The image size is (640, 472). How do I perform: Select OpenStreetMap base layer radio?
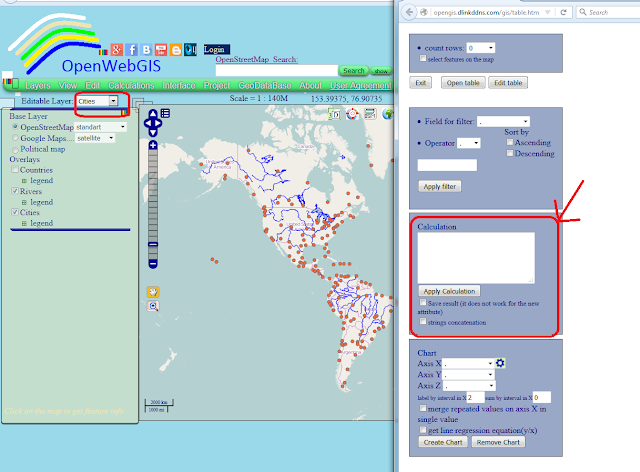(x=16, y=127)
